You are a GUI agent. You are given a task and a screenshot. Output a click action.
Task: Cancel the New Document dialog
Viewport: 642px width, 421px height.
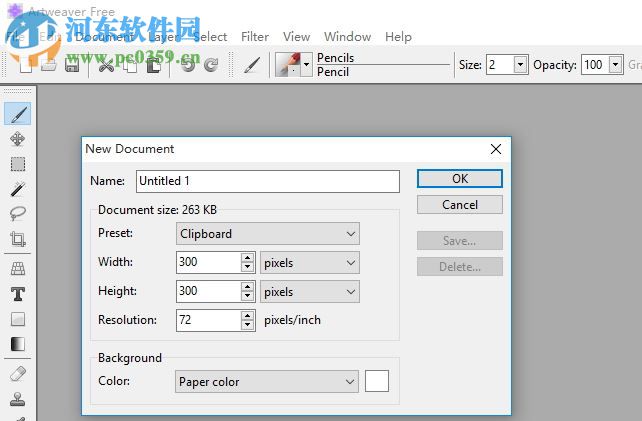click(460, 204)
